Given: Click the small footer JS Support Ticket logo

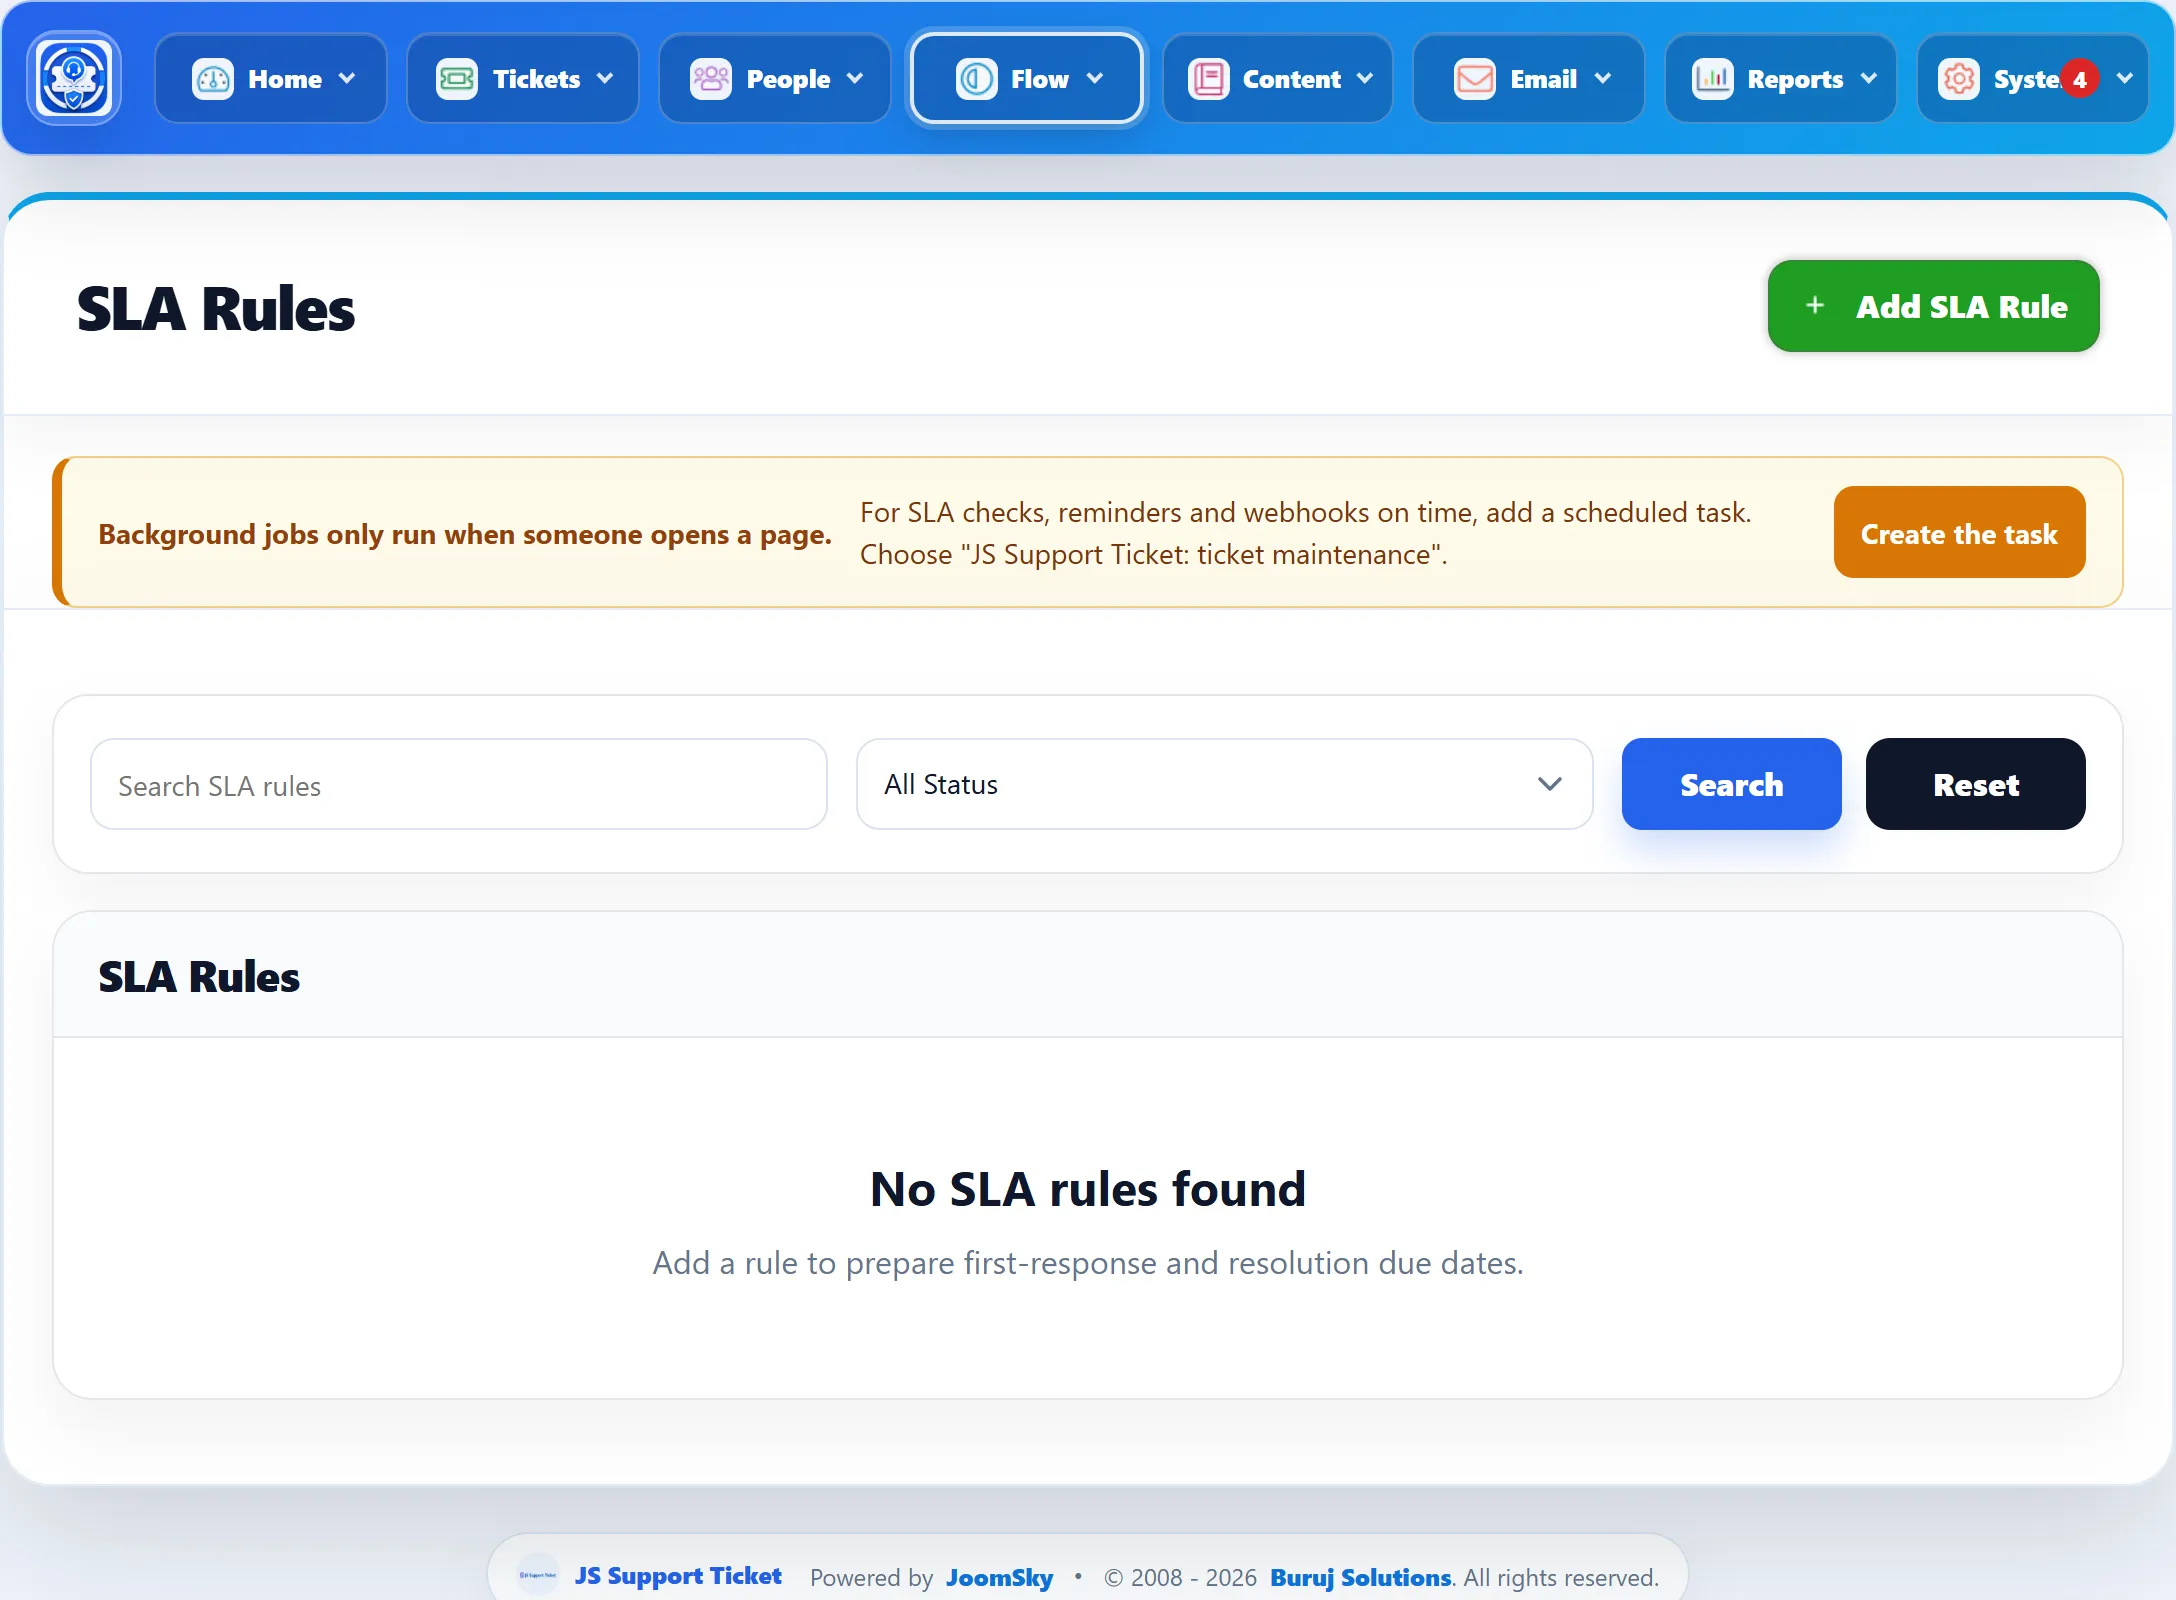Looking at the screenshot, I should coord(537,1575).
